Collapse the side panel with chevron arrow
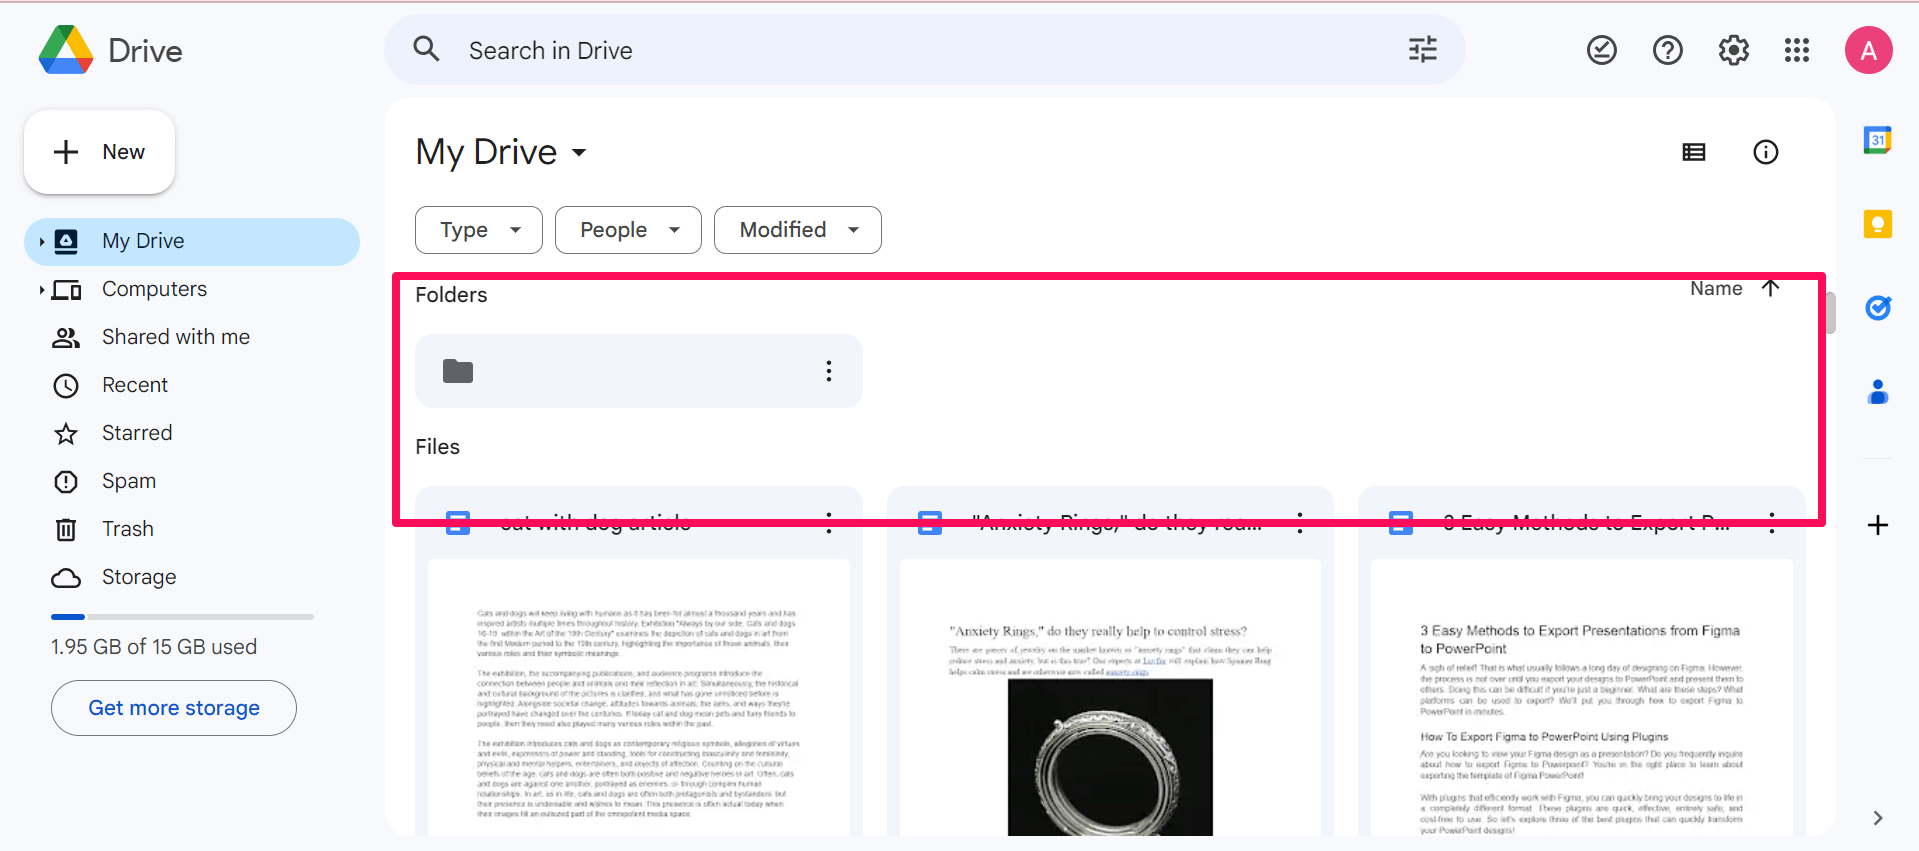 click(x=1878, y=818)
